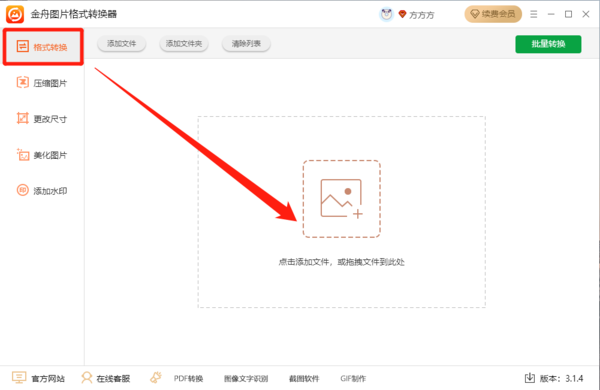Open 在线客服 online support

[113, 379]
